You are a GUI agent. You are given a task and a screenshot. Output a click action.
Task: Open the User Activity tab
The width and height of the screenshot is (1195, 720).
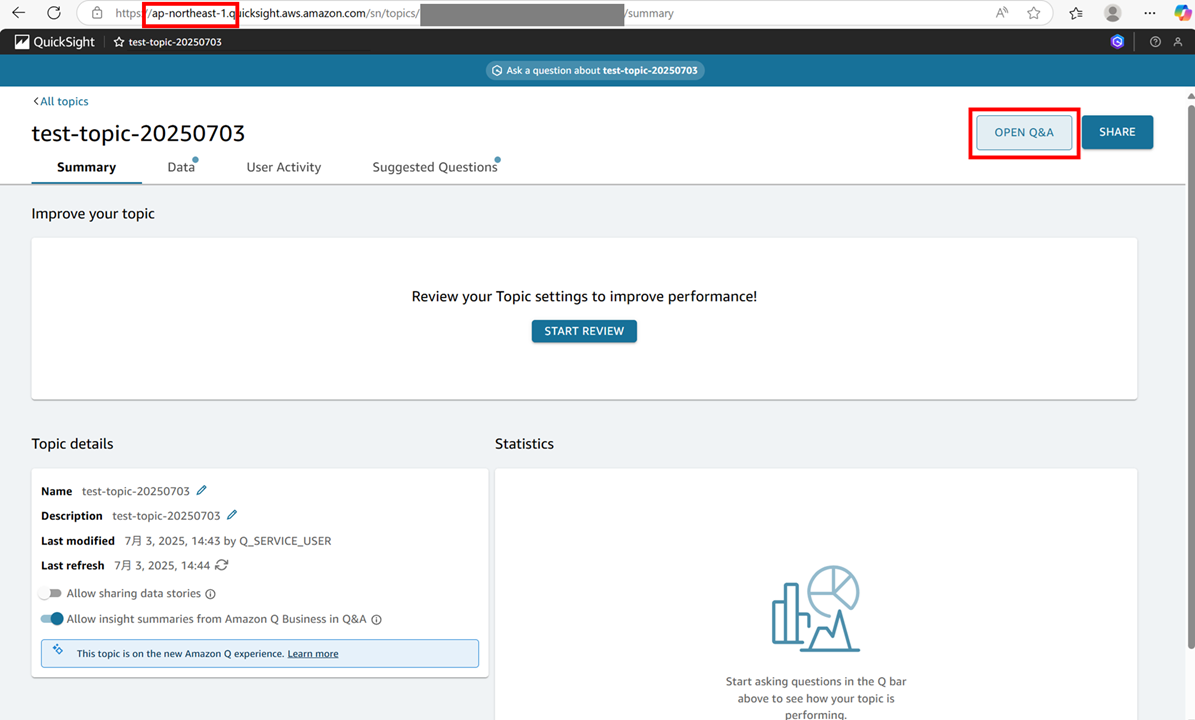284,167
